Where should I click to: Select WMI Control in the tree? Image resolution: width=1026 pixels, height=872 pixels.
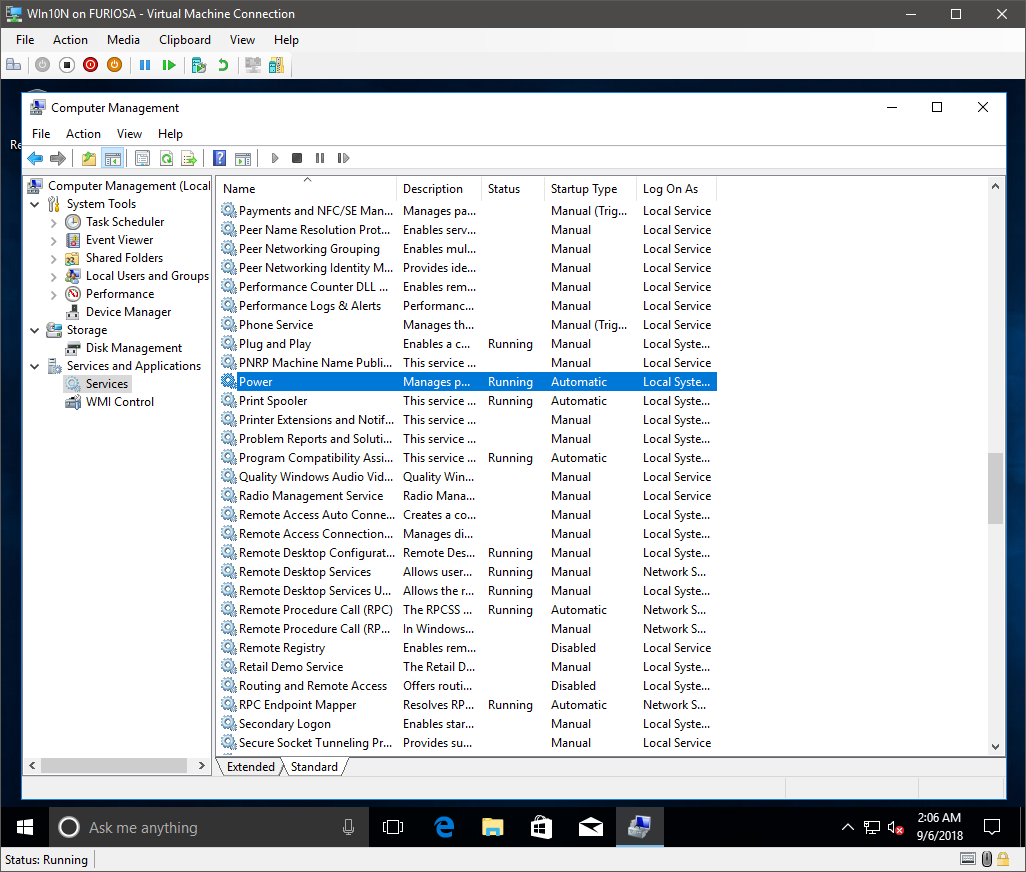[x=120, y=402]
